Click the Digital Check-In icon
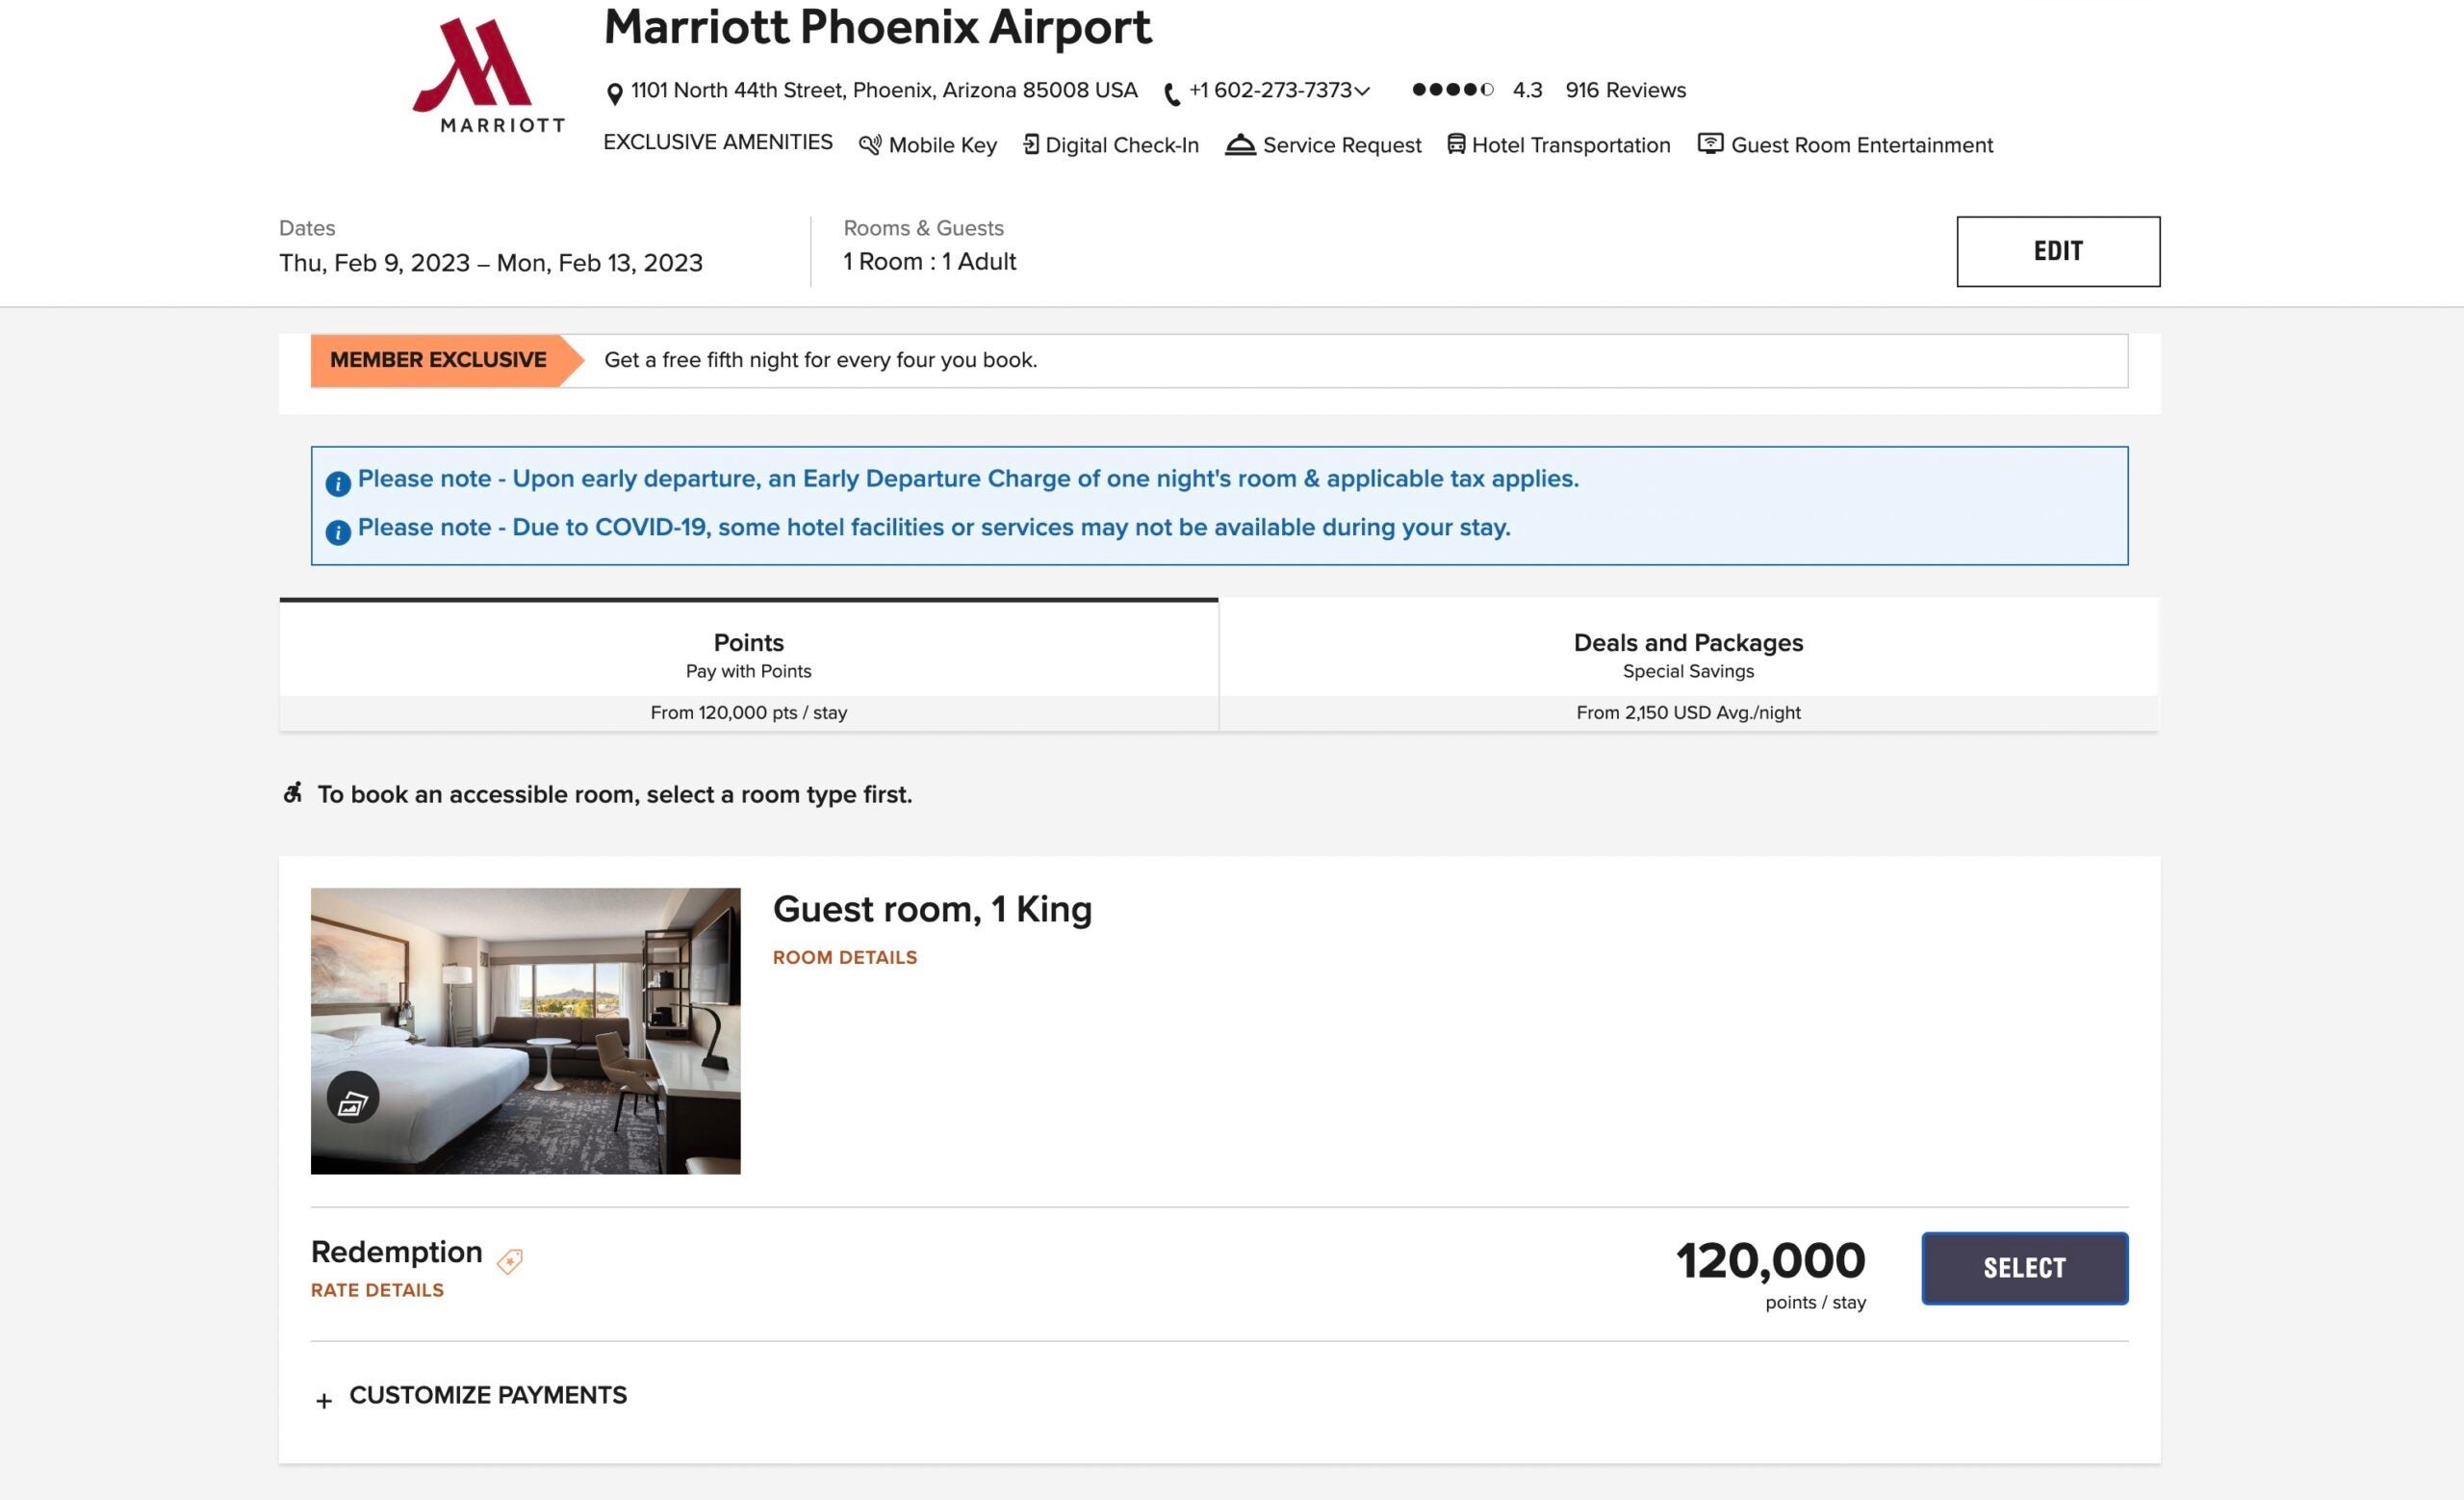Image resolution: width=2464 pixels, height=1500 pixels. point(1032,144)
